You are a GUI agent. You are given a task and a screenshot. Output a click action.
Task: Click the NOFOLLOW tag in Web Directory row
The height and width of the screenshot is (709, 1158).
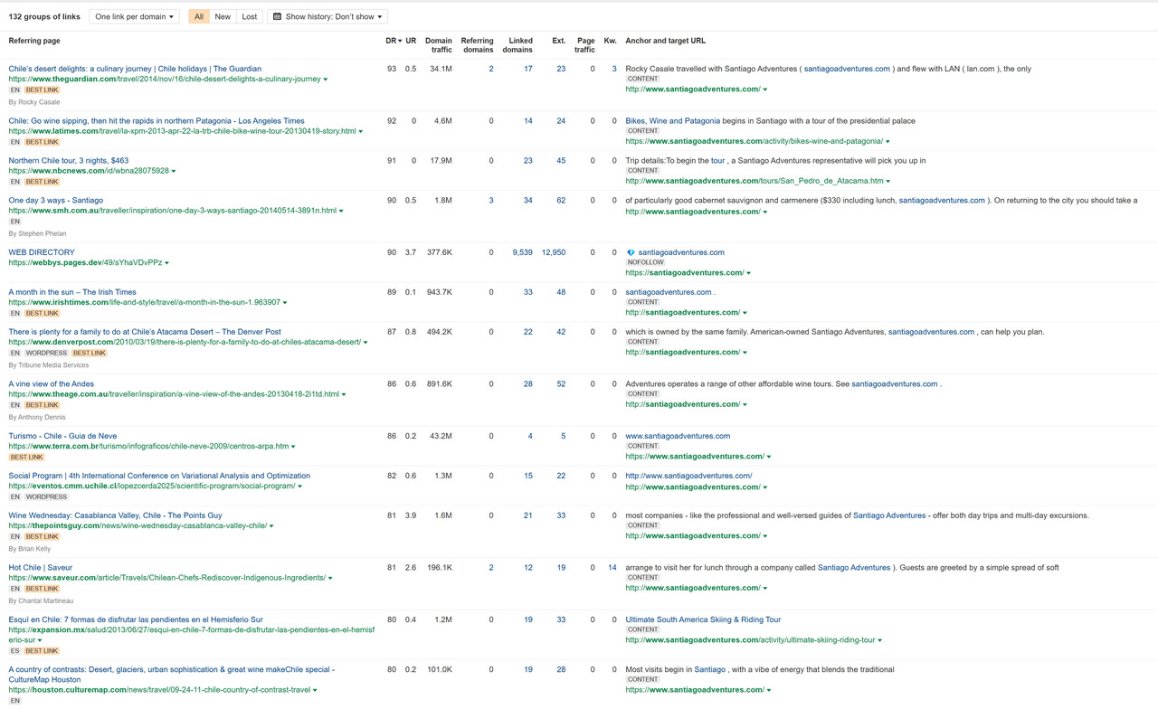point(645,262)
